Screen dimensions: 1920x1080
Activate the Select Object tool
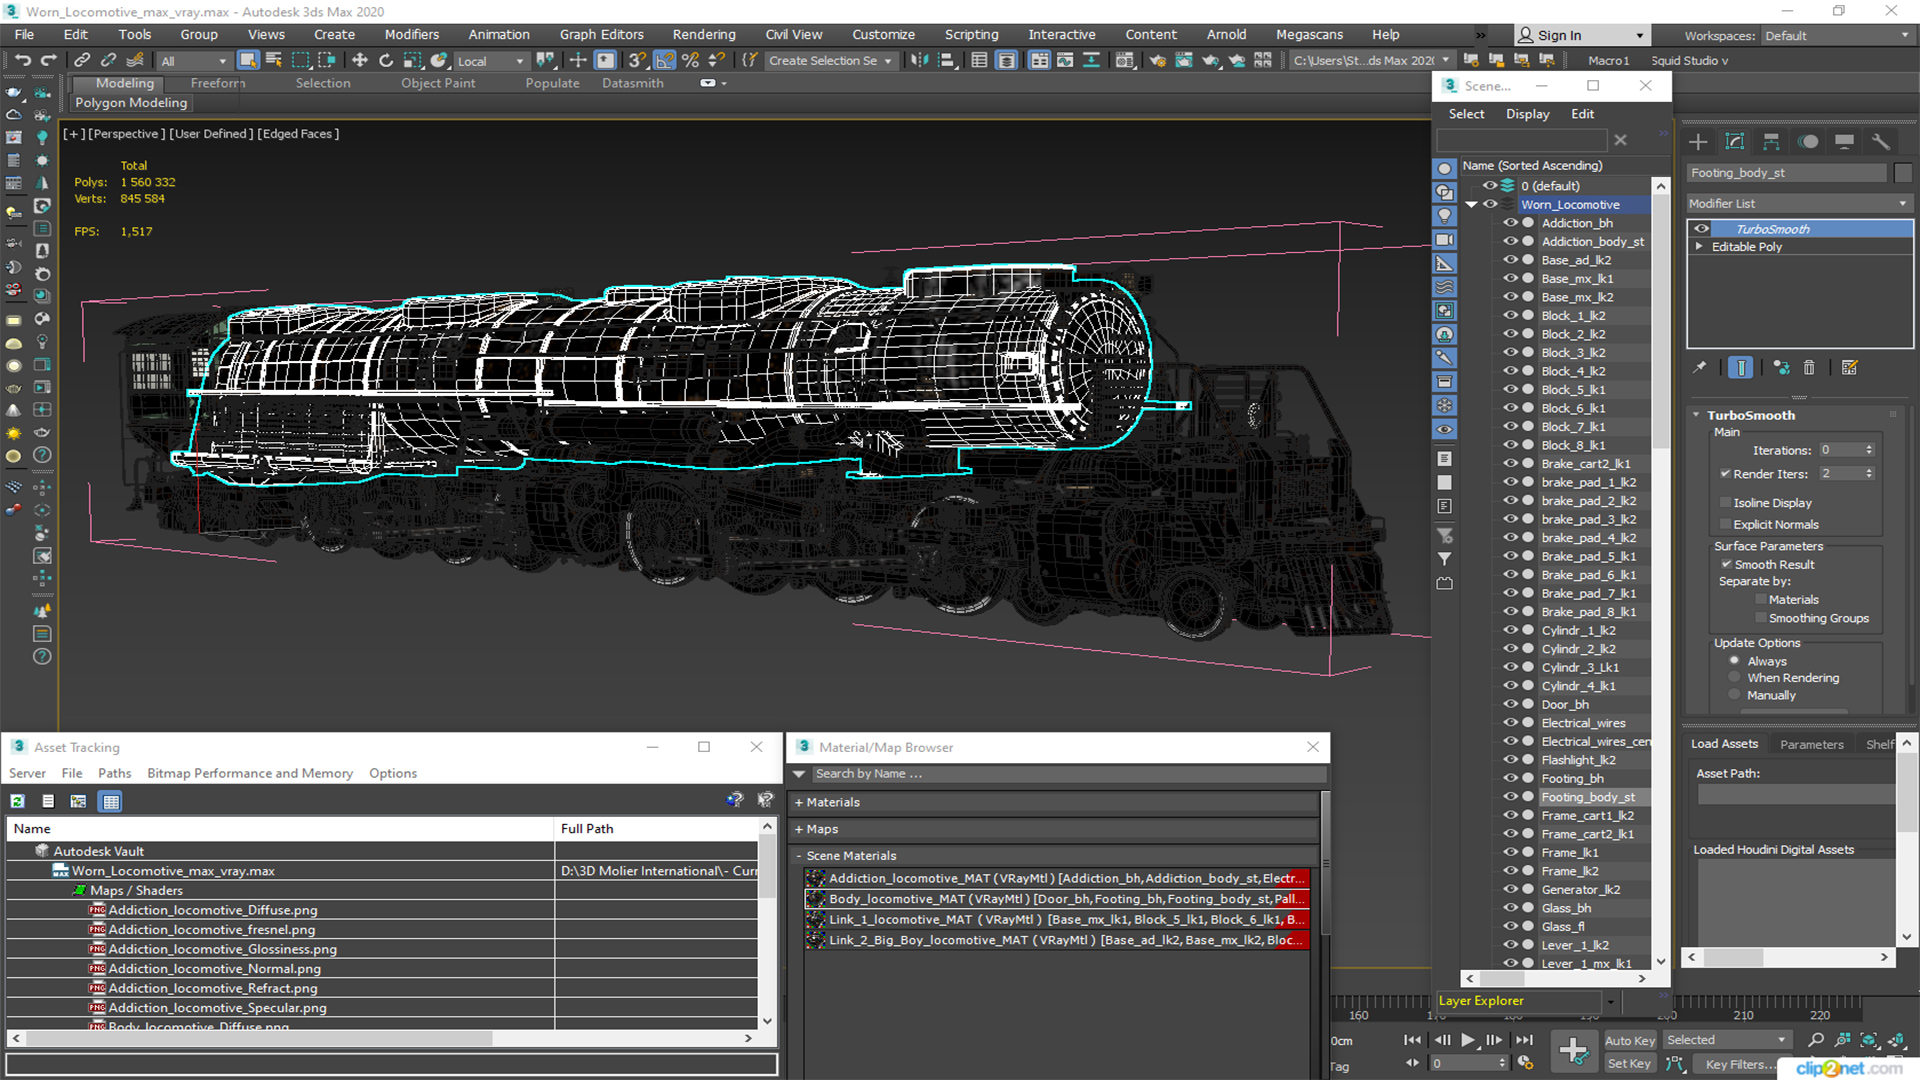click(248, 60)
